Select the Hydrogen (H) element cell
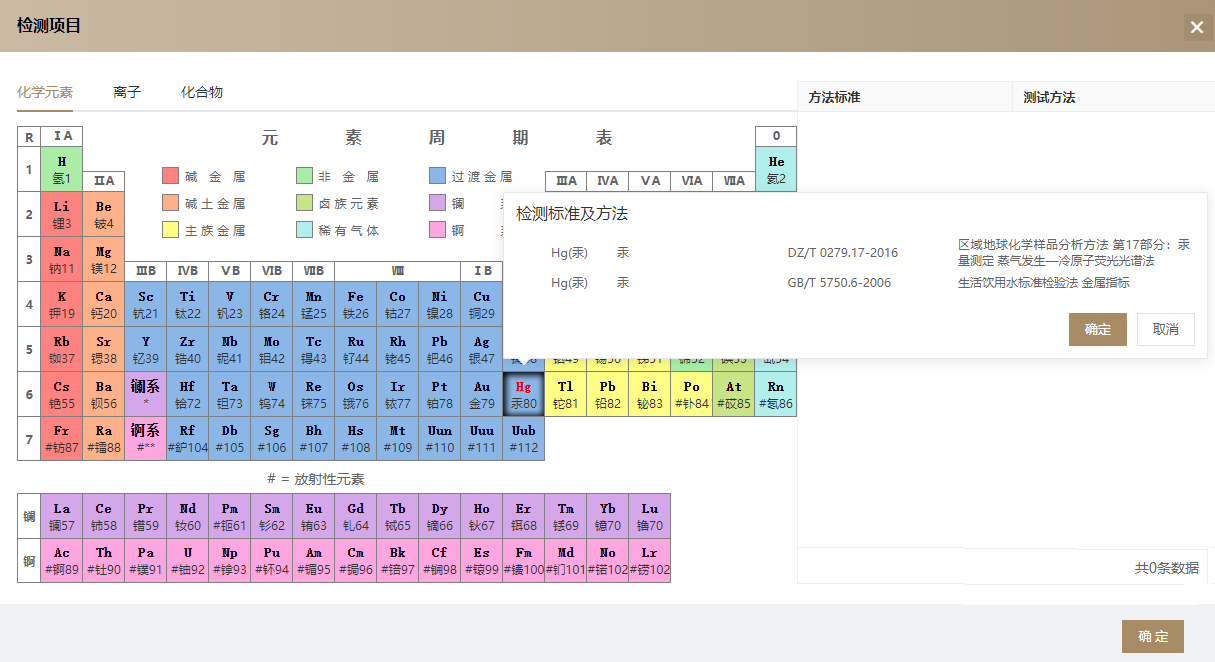The height and width of the screenshot is (662, 1215). click(62, 170)
